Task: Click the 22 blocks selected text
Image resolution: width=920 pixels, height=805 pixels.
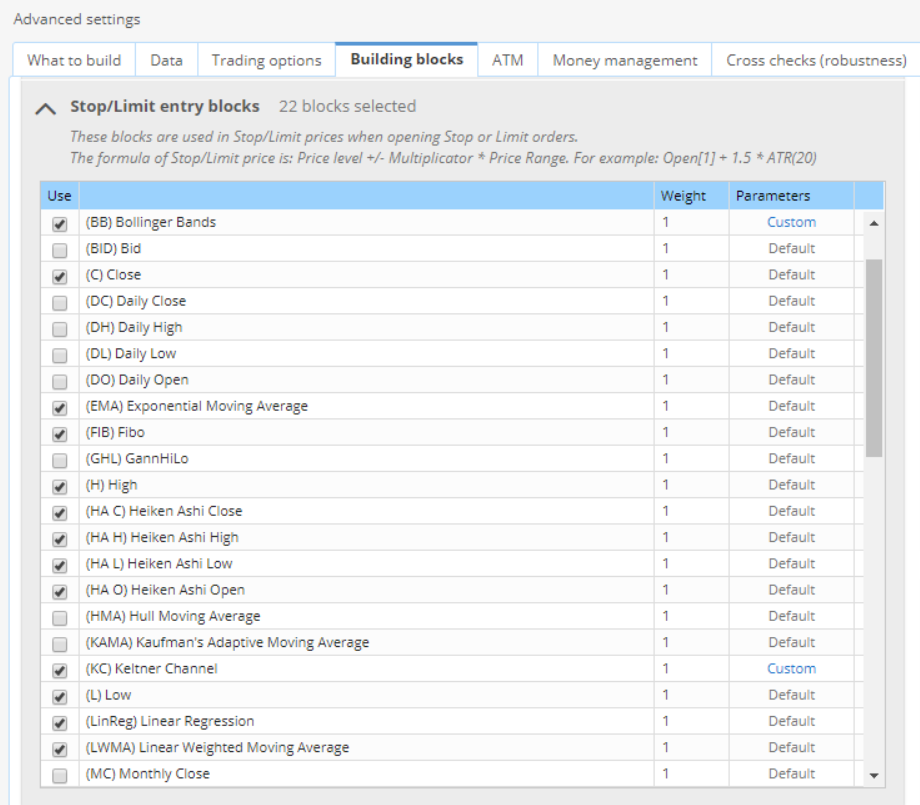Action: pos(347,106)
